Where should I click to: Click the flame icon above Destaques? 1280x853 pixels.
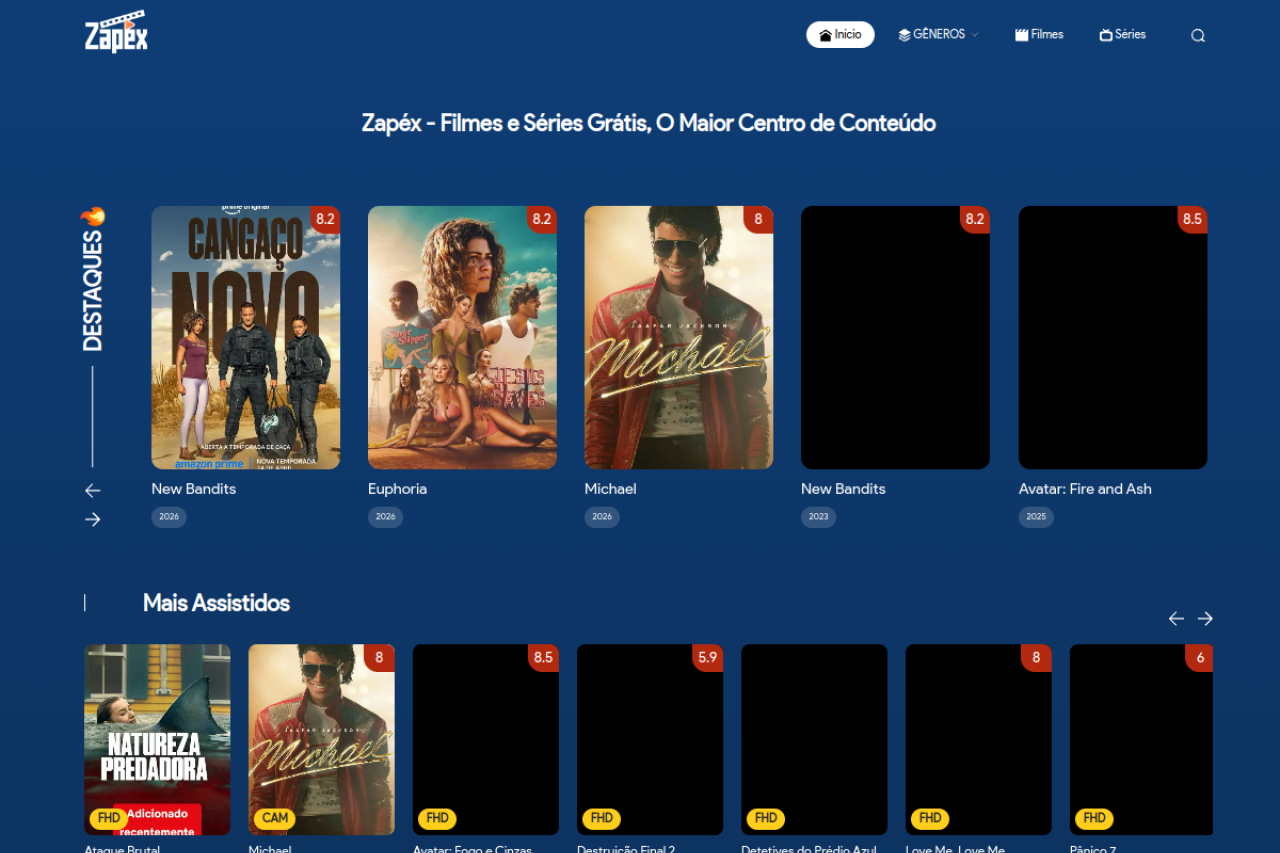pyautogui.click(x=93, y=216)
